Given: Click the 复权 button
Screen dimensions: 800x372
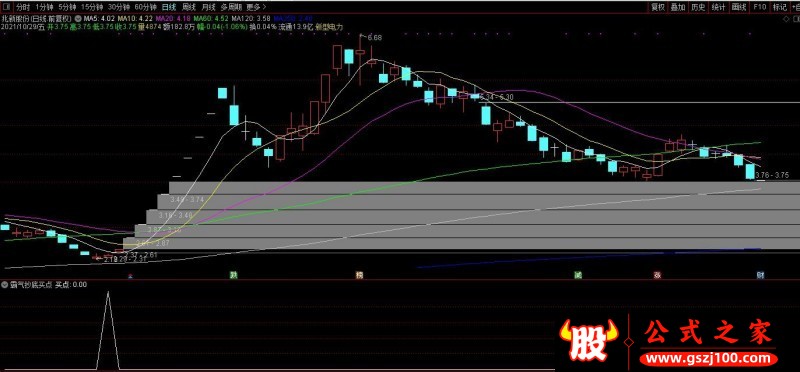Looking at the screenshot, I should [657, 7].
